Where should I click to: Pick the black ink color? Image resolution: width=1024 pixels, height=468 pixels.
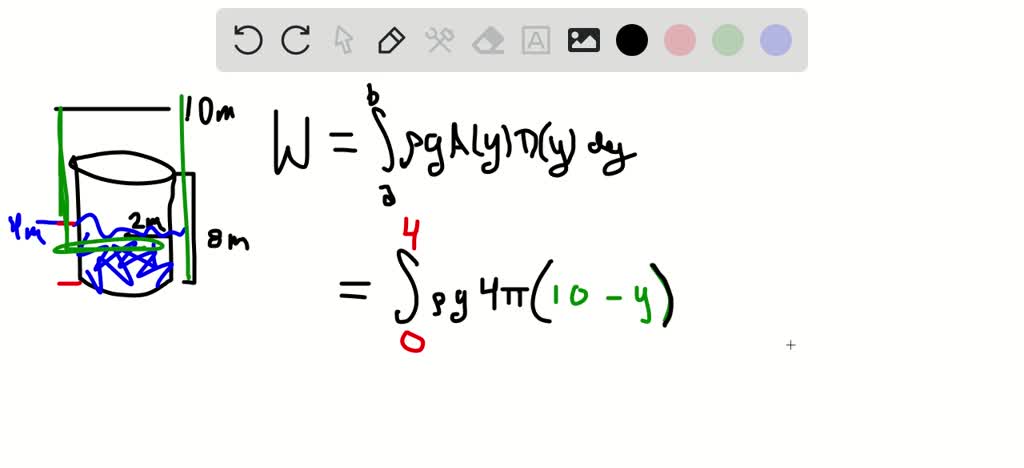[x=632, y=40]
